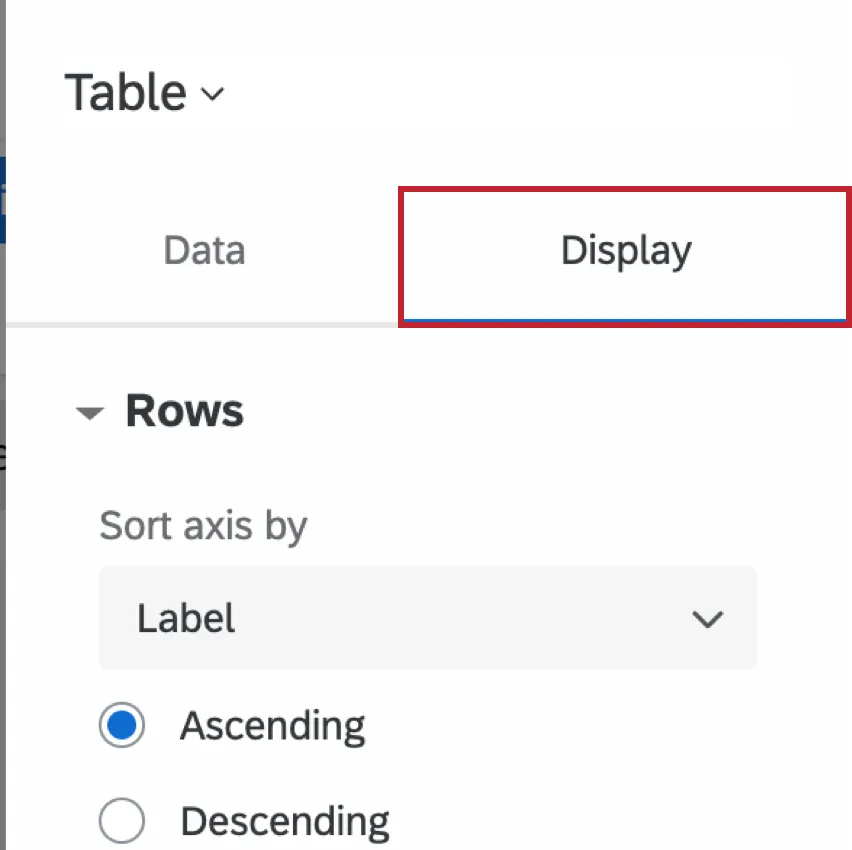Click the Display tab label text
Viewport: 852px width, 850px height.
point(624,251)
